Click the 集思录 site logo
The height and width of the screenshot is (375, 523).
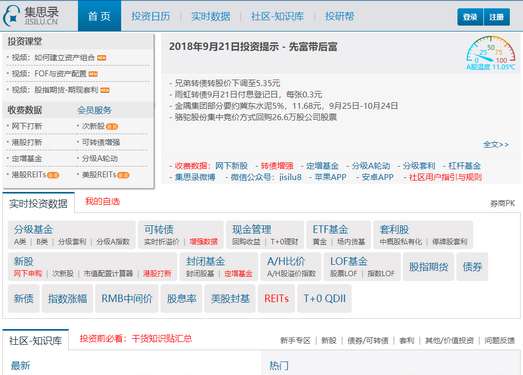click(x=31, y=16)
